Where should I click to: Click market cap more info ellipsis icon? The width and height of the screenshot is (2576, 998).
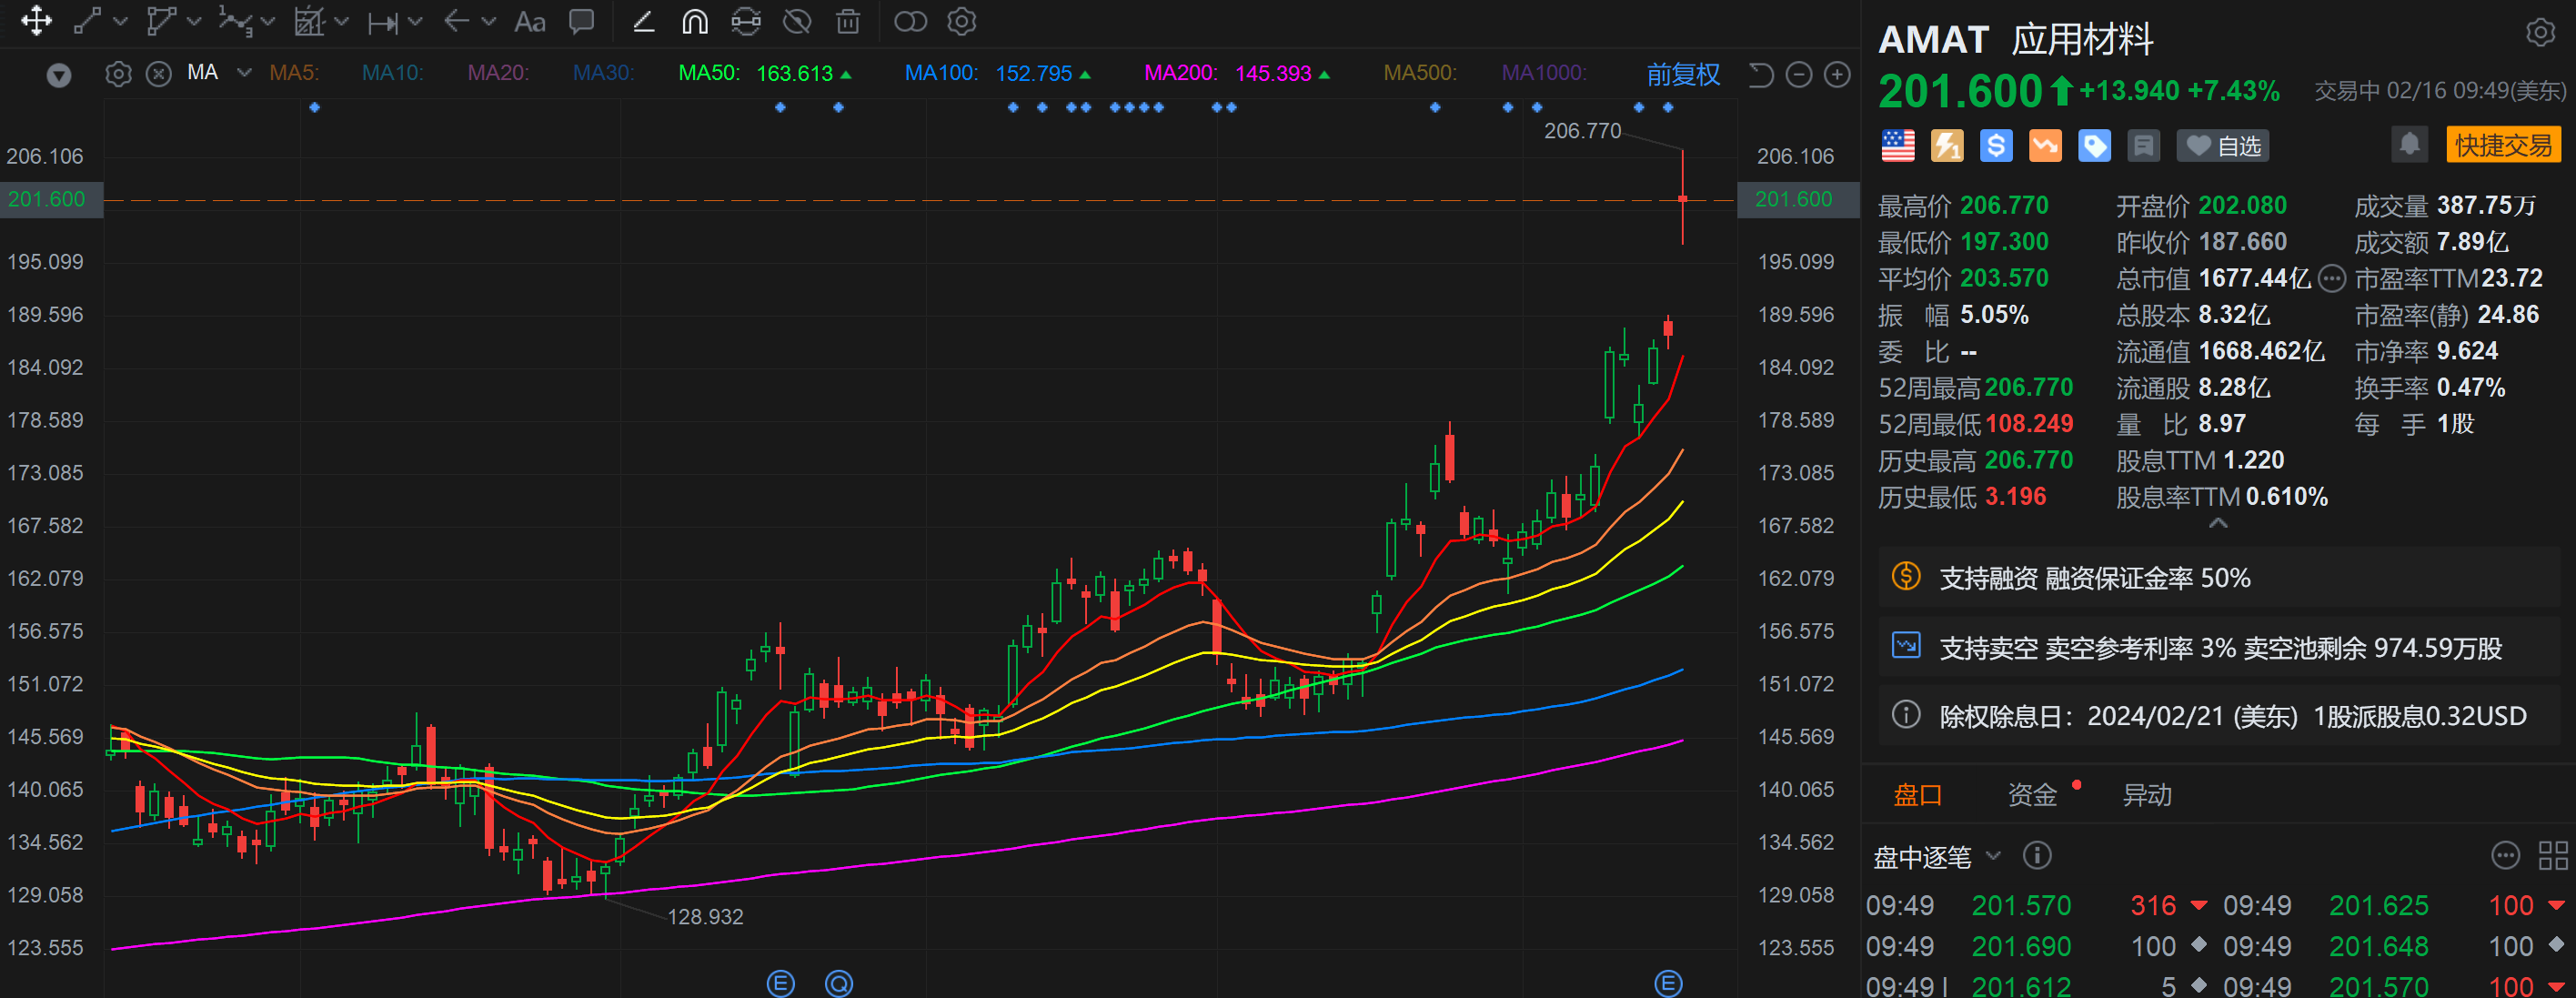[2331, 278]
